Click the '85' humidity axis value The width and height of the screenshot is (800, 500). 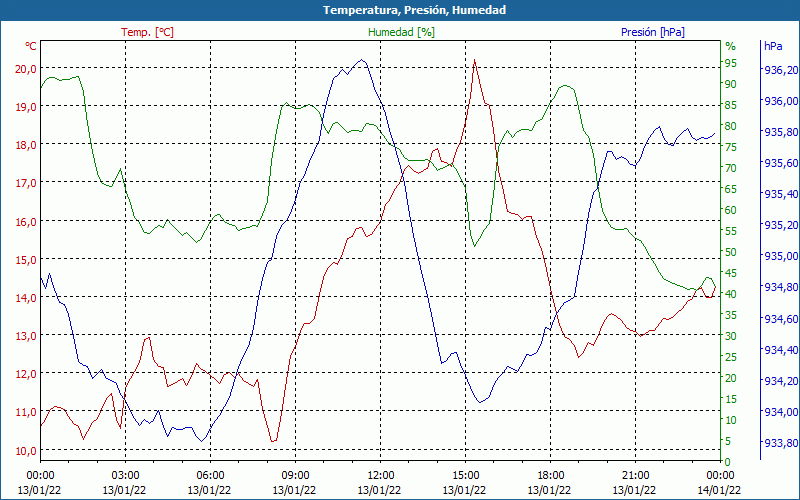[x=731, y=105]
